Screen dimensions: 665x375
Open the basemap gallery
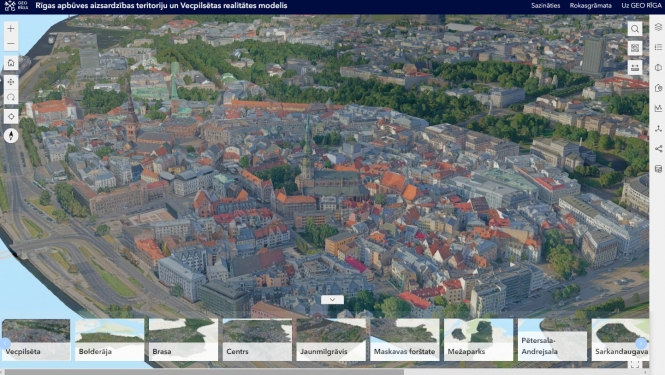point(634,48)
